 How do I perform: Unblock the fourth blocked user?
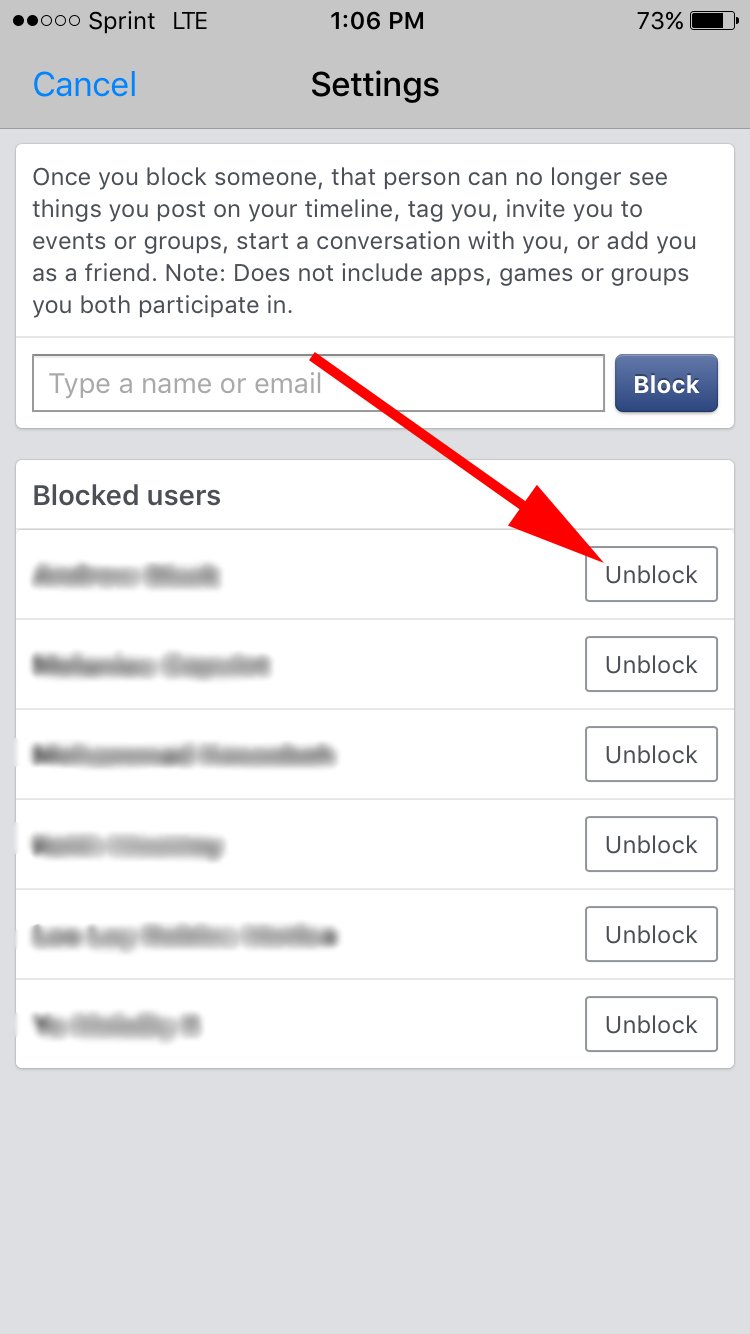pos(651,844)
